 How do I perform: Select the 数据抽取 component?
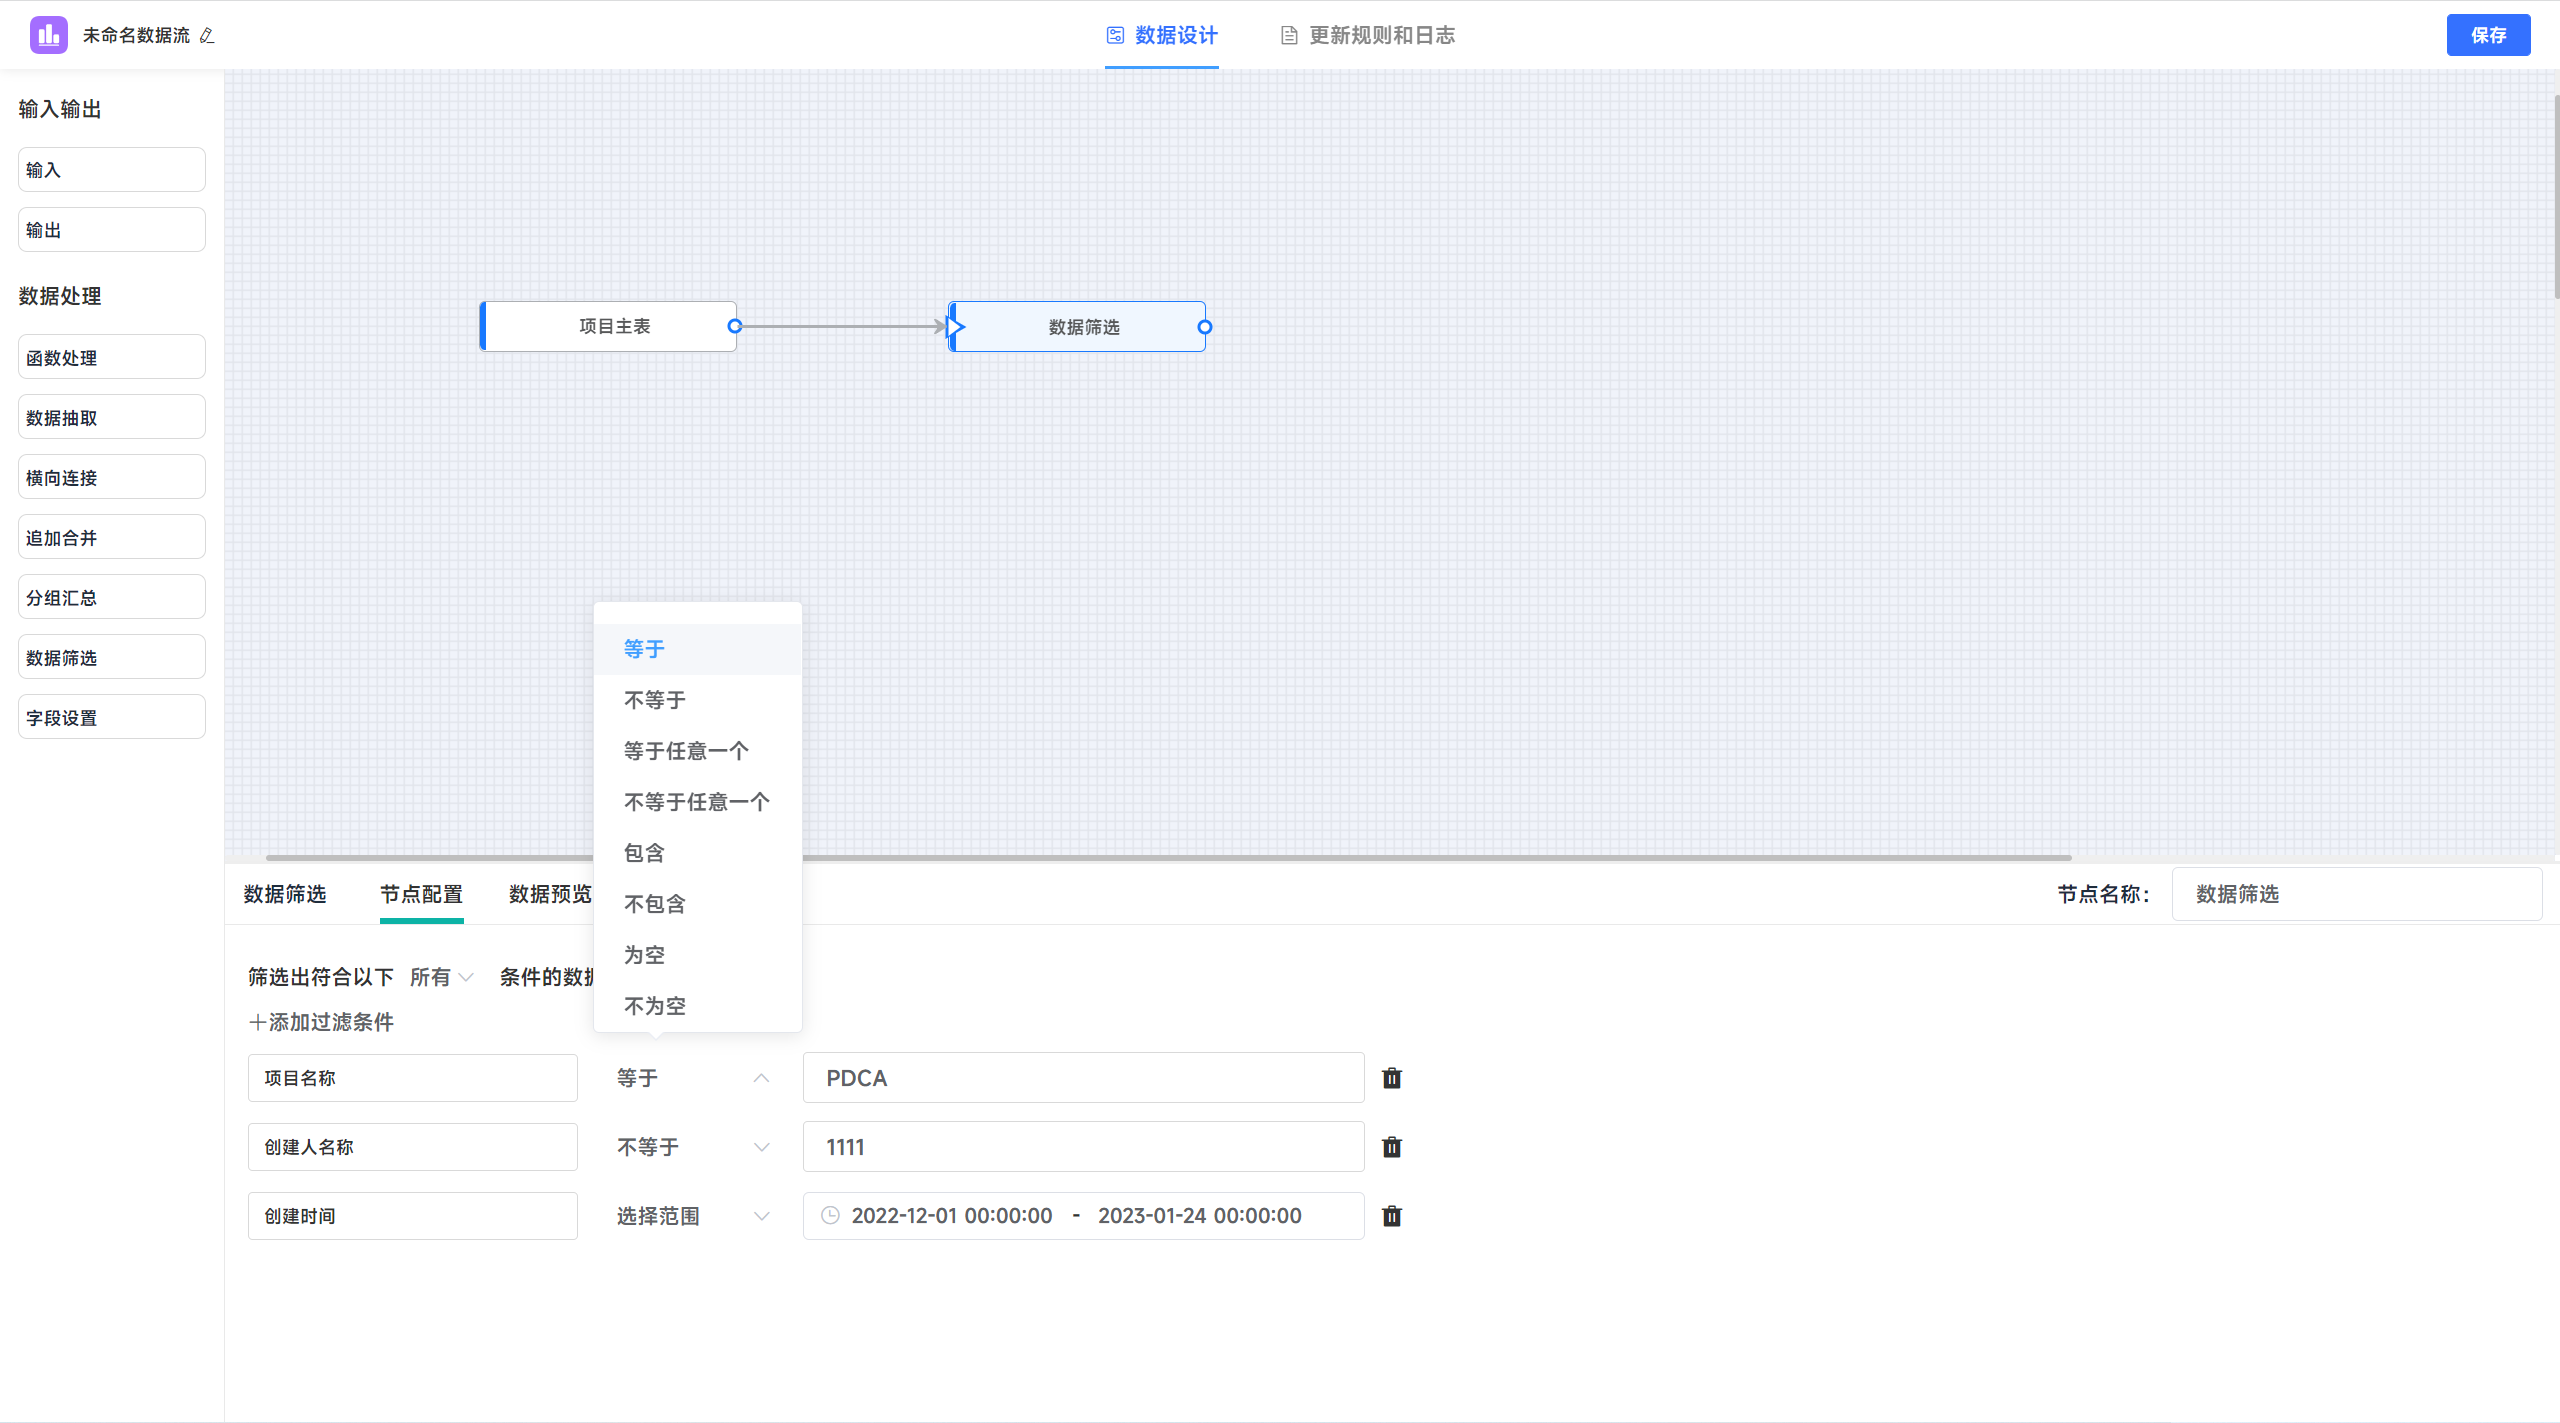click(x=112, y=417)
